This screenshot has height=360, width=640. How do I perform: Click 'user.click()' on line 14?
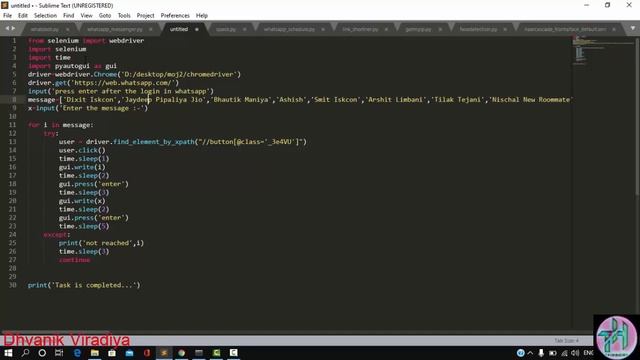[x=82, y=150]
